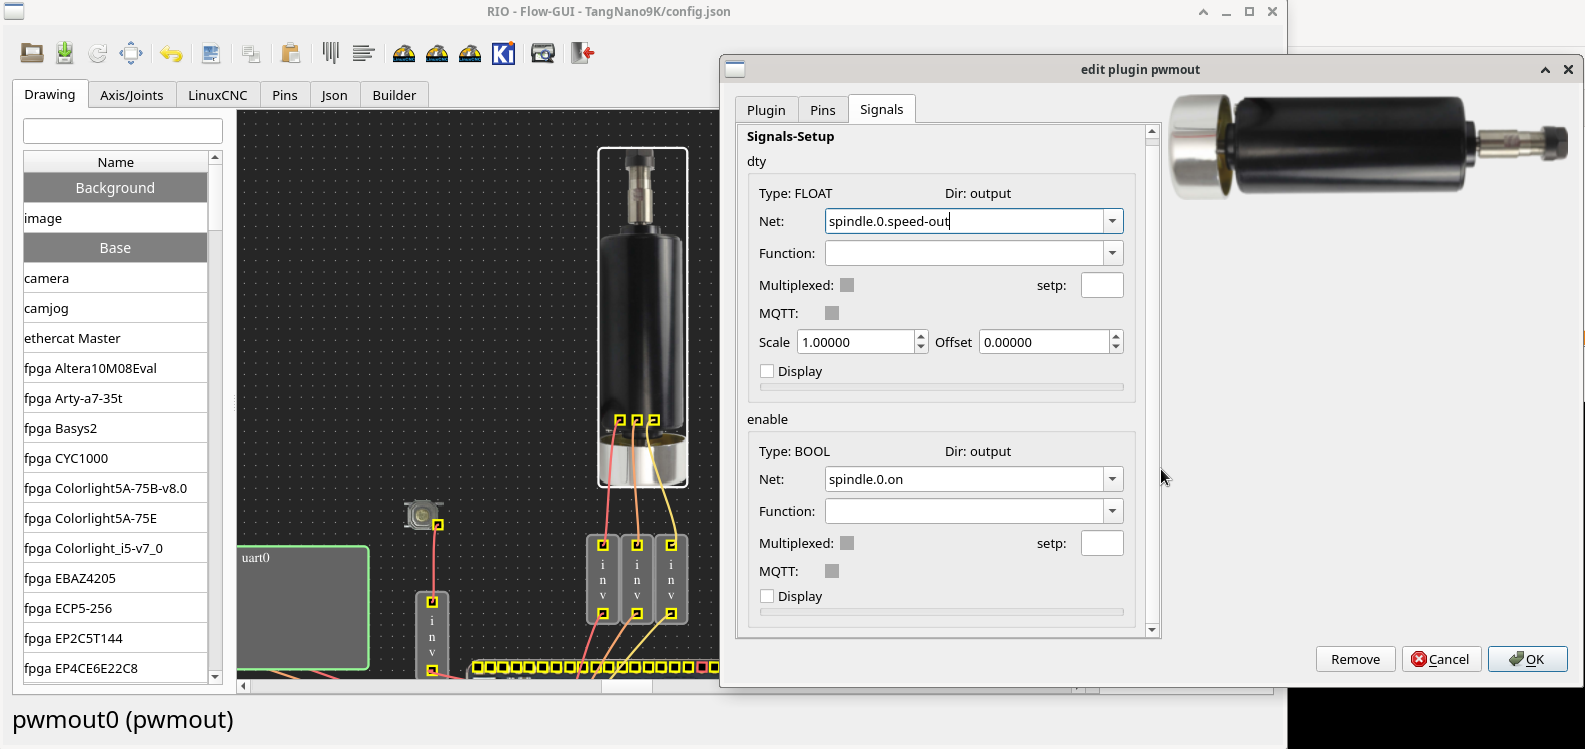Open the Pins tab in main window
This screenshot has width=1585, height=749.
click(285, 95)
